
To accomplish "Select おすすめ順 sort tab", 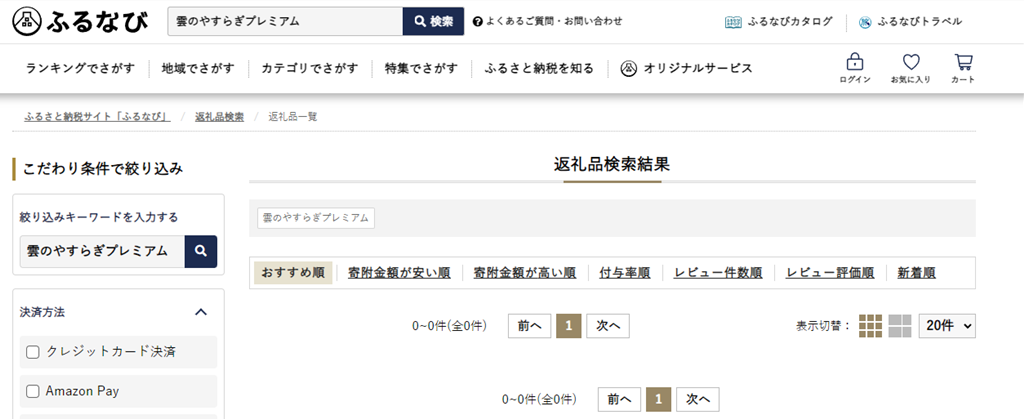I will 293,273.
